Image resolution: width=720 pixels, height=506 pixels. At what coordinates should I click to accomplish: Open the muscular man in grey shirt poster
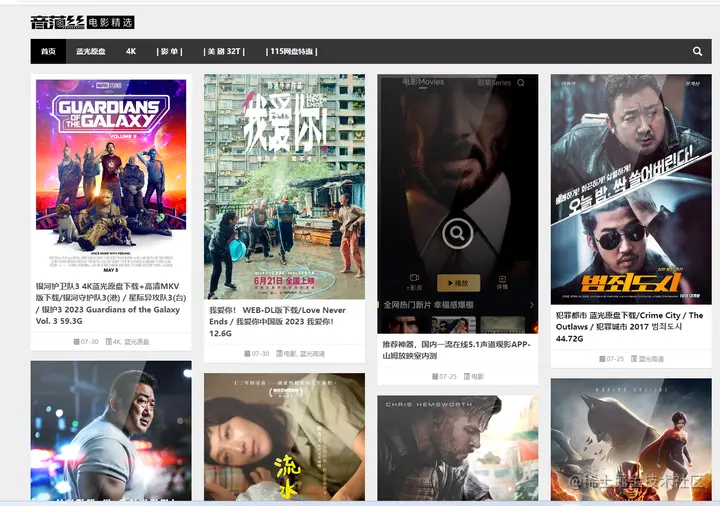[x=111, y=431]
